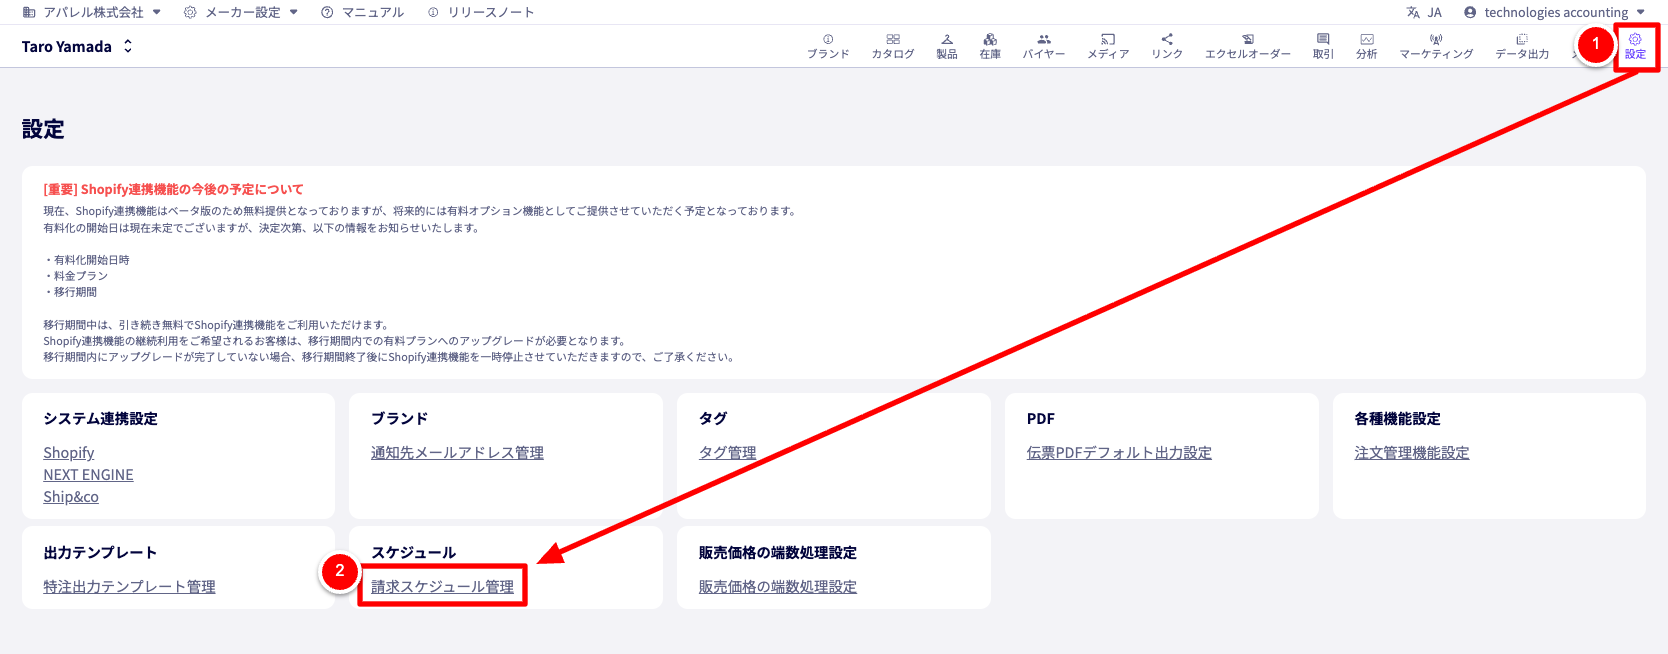Open the Shopify integration link

tap(69, 453)
